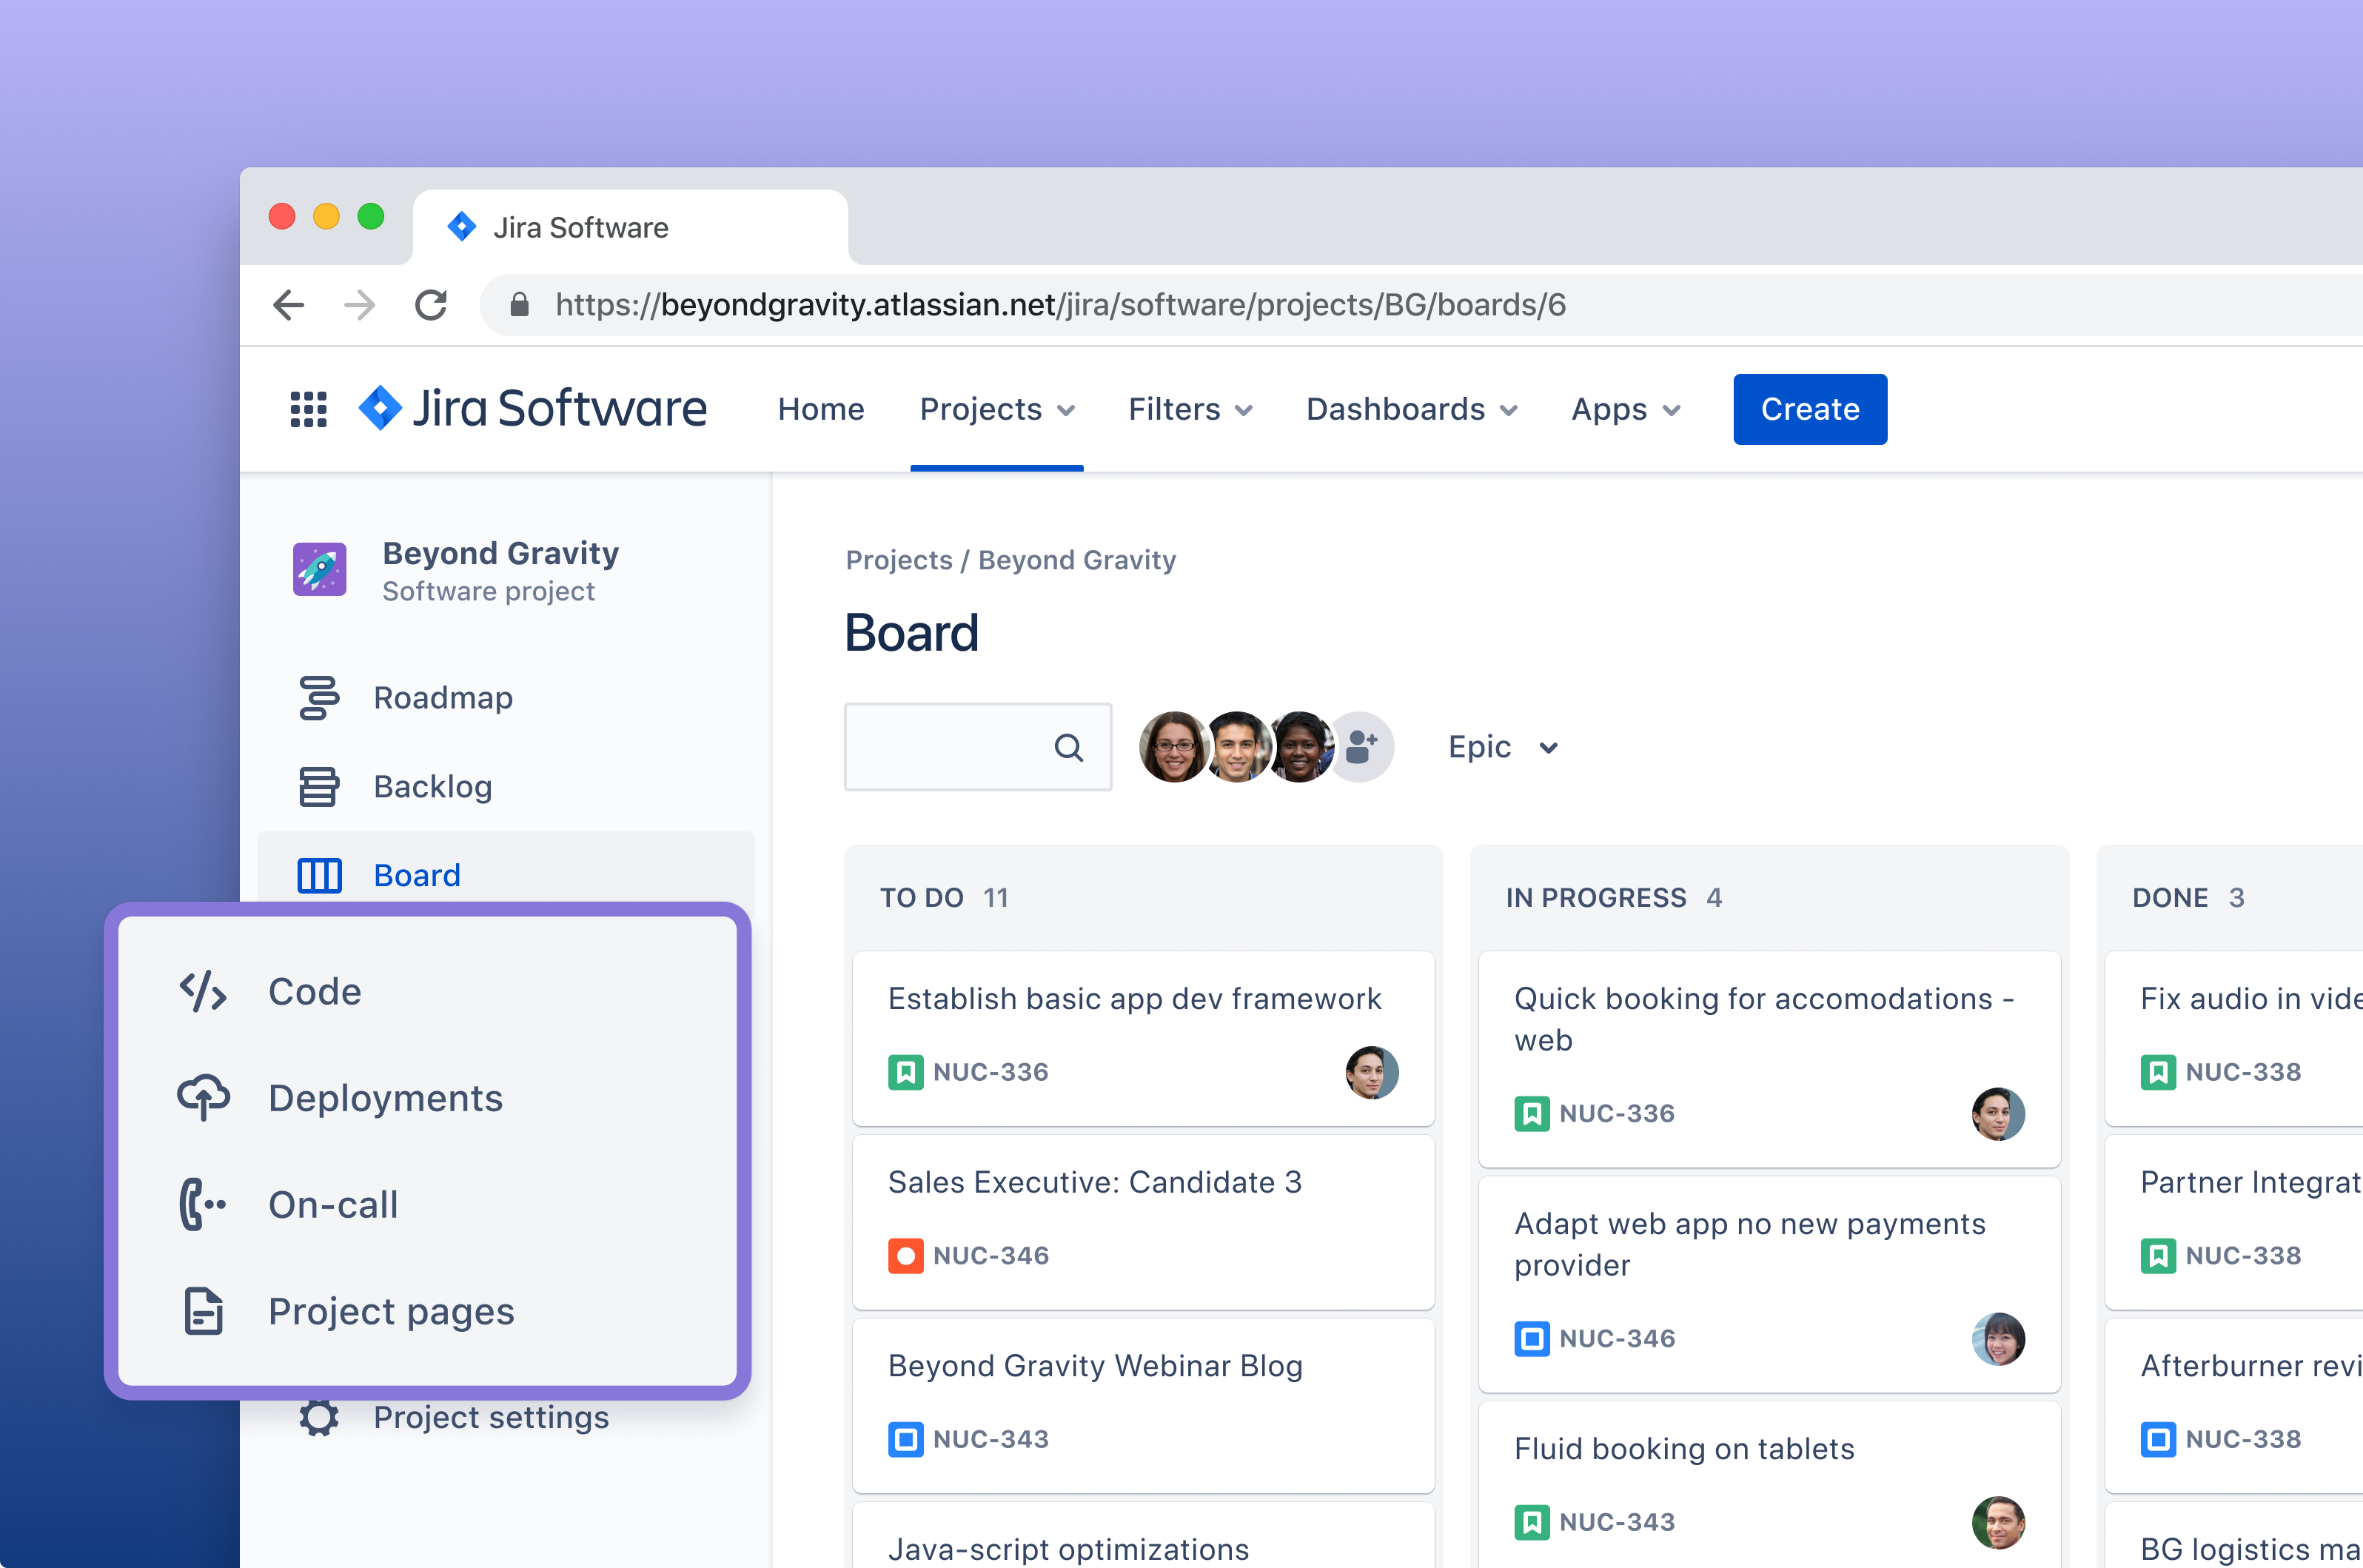
Task: Click the Backlog sidebar icon
Action: 319,786
